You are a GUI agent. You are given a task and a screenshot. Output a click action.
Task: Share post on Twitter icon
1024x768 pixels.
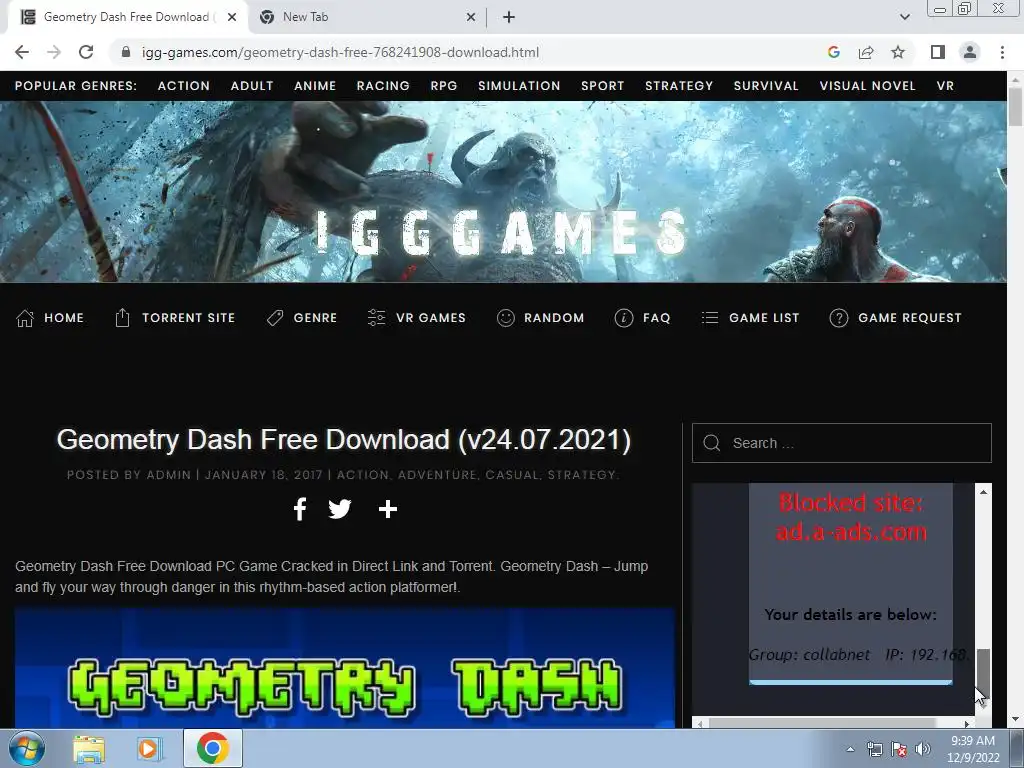point(340,509)
